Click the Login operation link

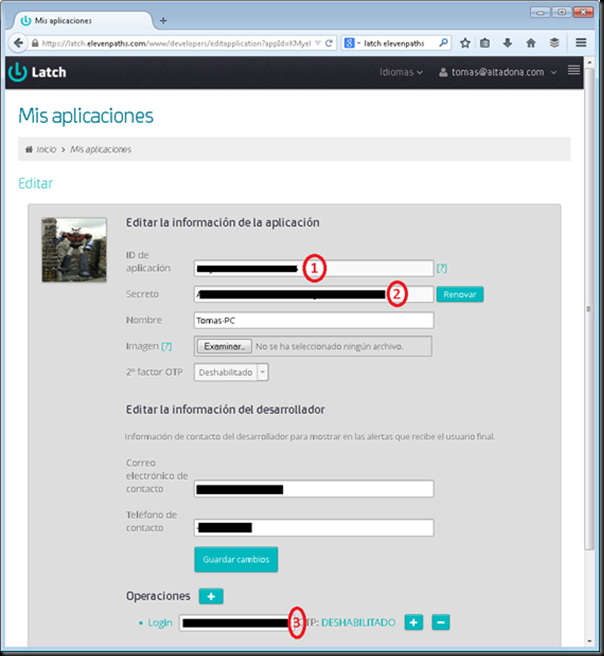[160, 623]
